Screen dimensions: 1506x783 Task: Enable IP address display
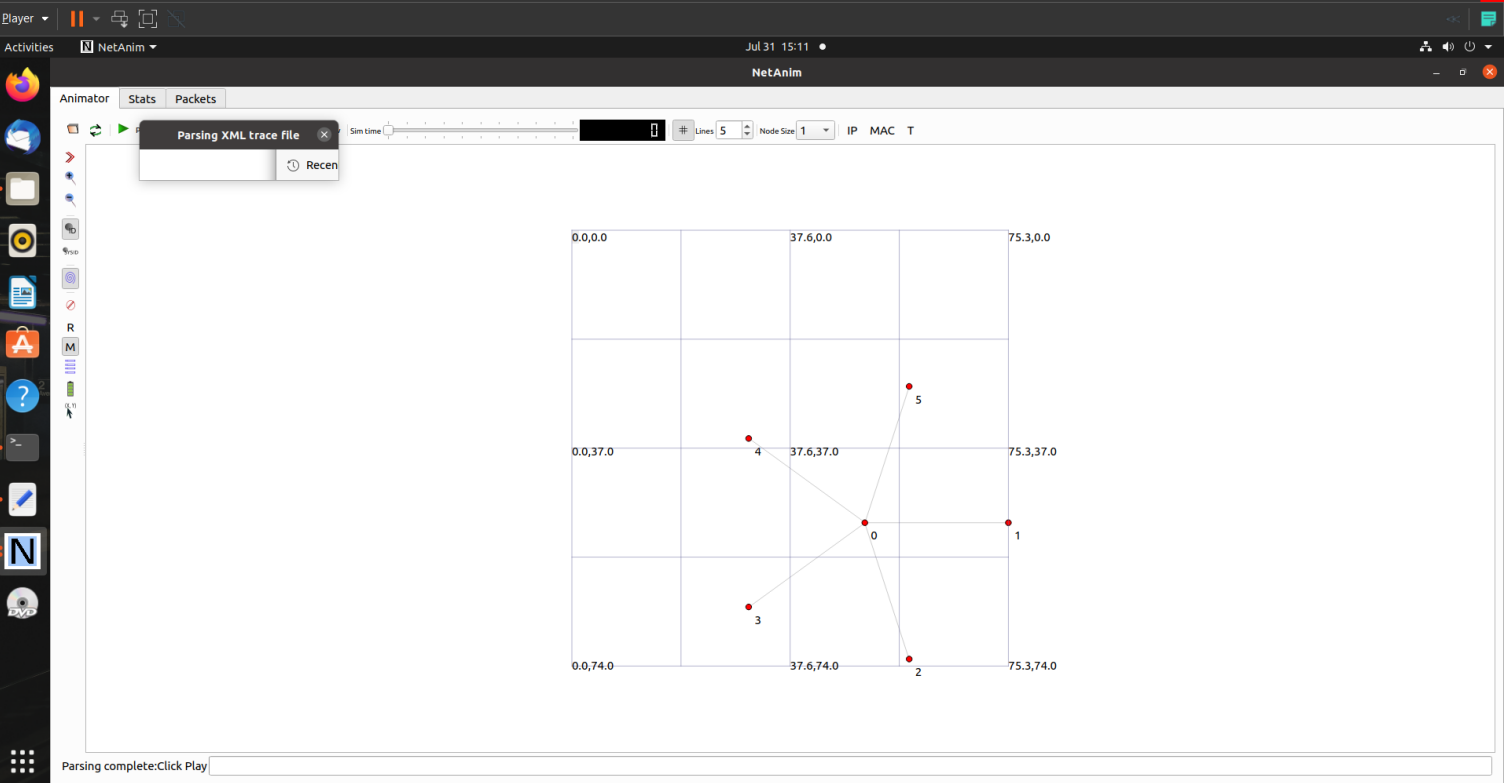(851, 130)
